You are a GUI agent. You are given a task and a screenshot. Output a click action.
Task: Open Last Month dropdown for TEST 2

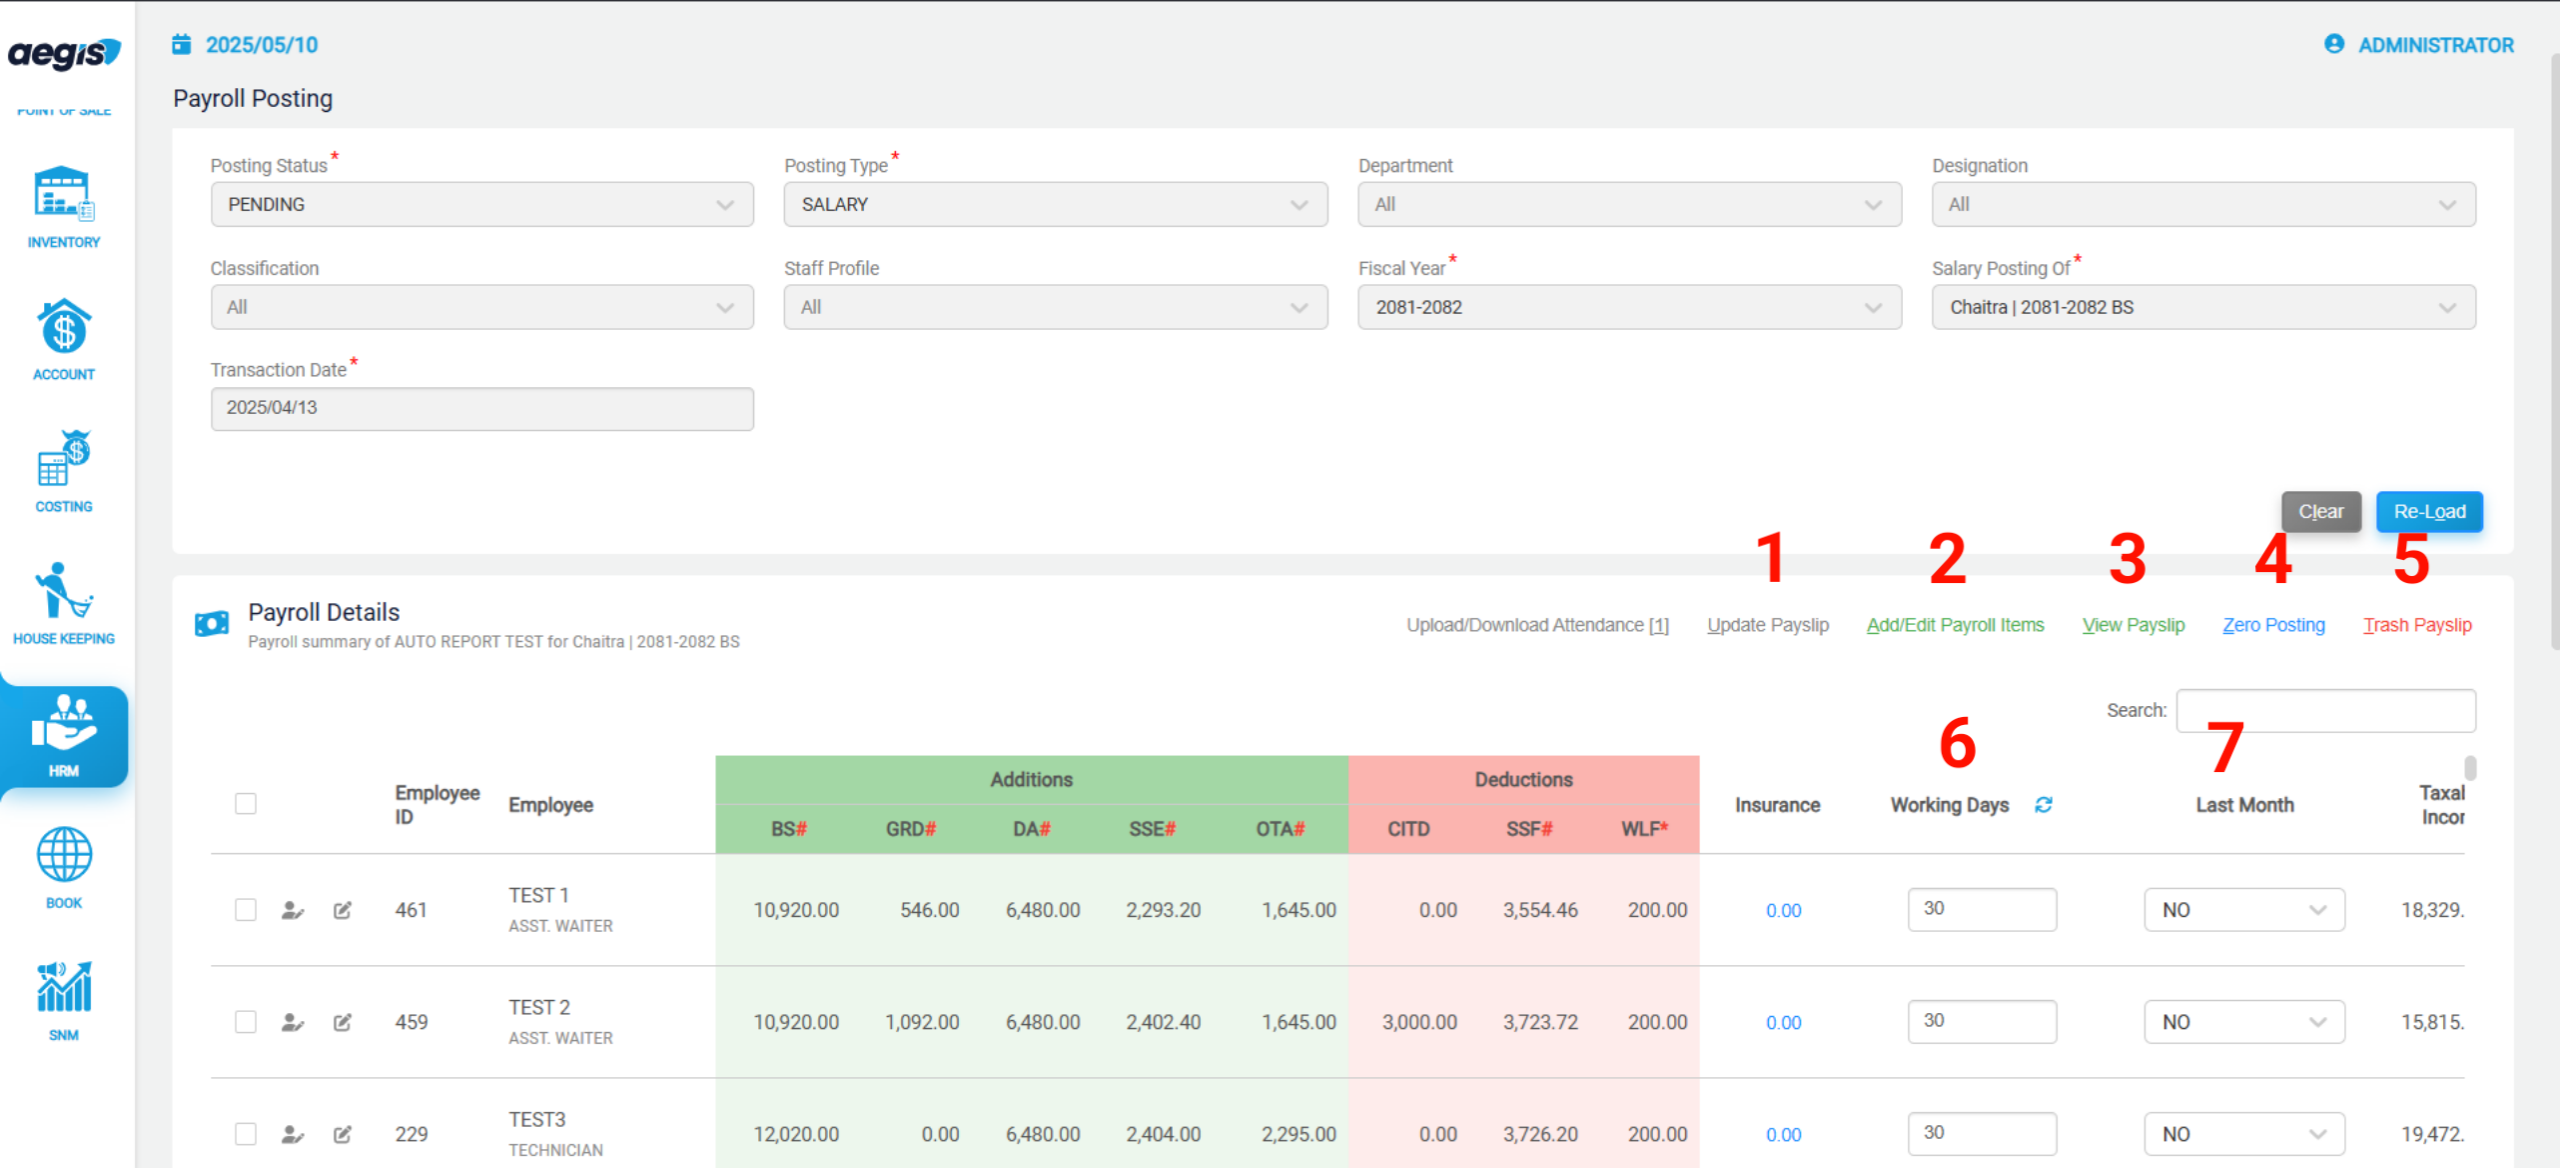(2244, 1022)
